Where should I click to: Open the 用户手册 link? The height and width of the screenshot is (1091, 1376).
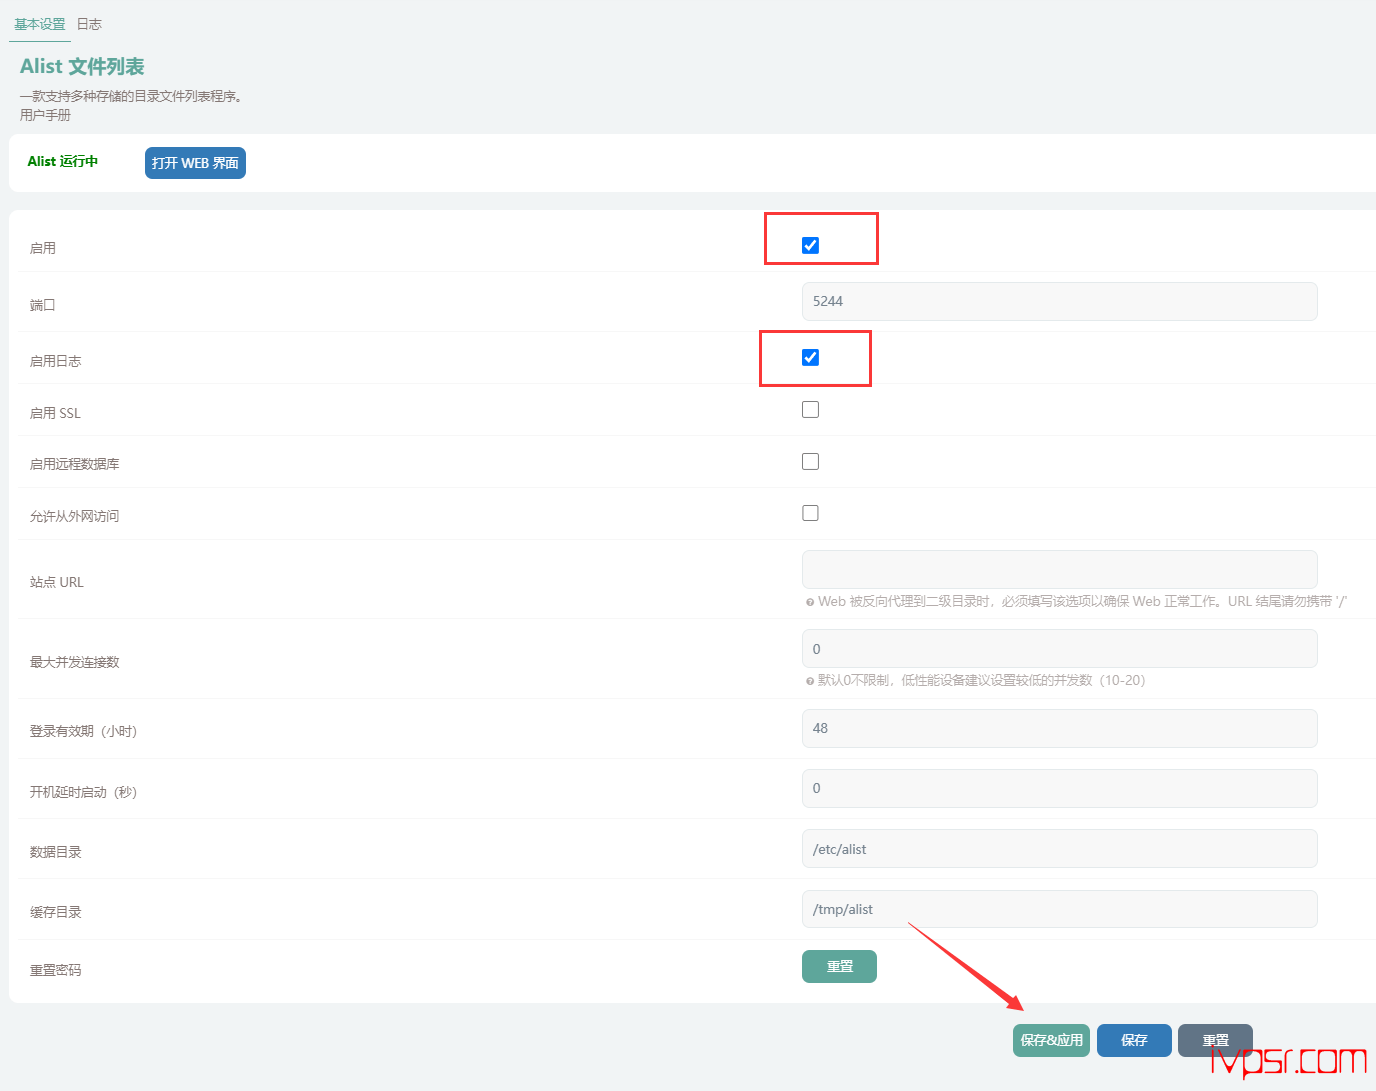click(x=45, y=115)
